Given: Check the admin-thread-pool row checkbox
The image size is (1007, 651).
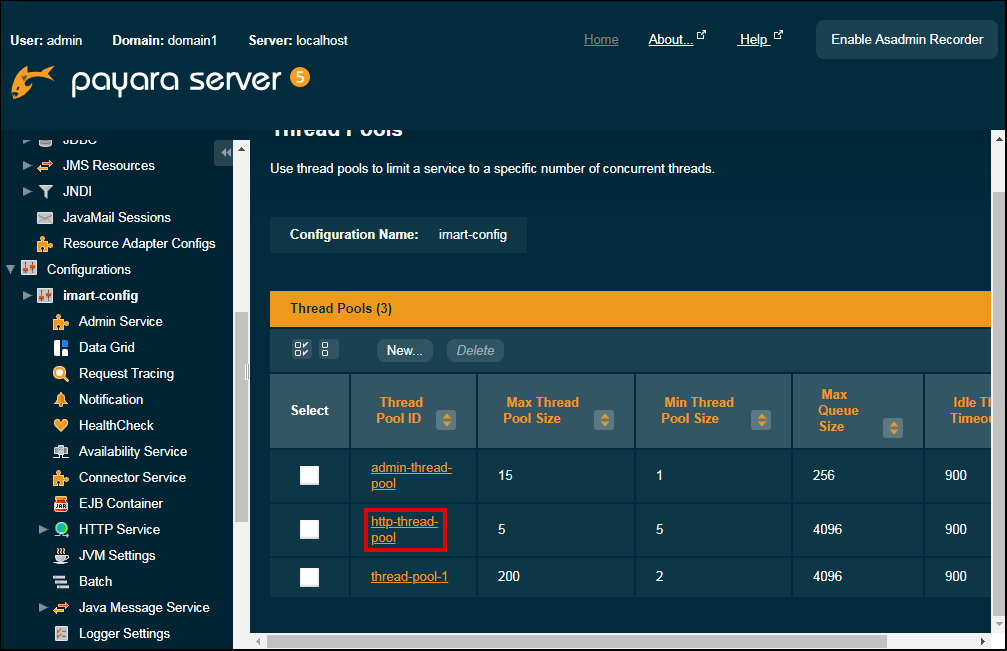Looking at the screenshot, I should click(310, 476).
